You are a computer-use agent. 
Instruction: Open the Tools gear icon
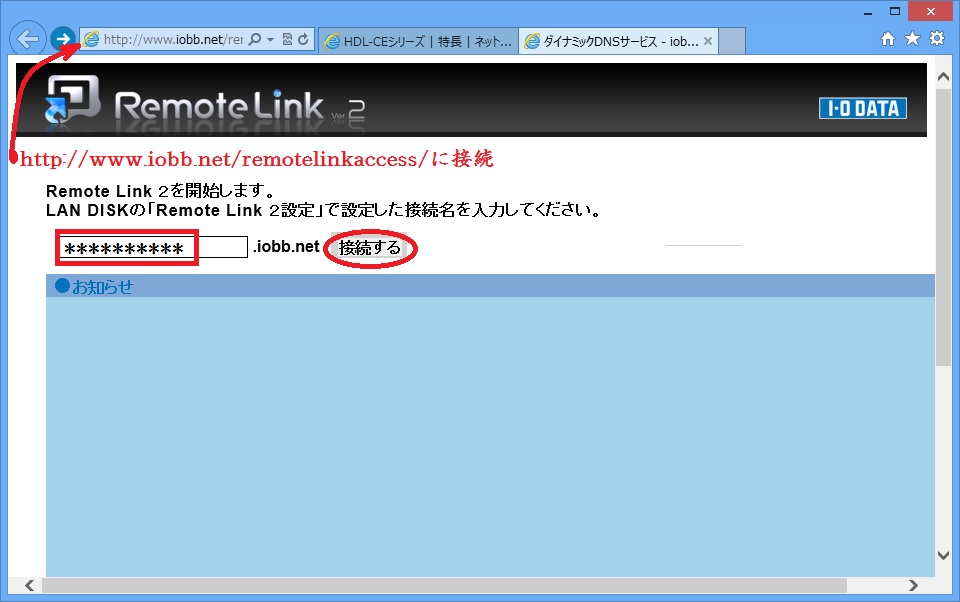(937, 39)
